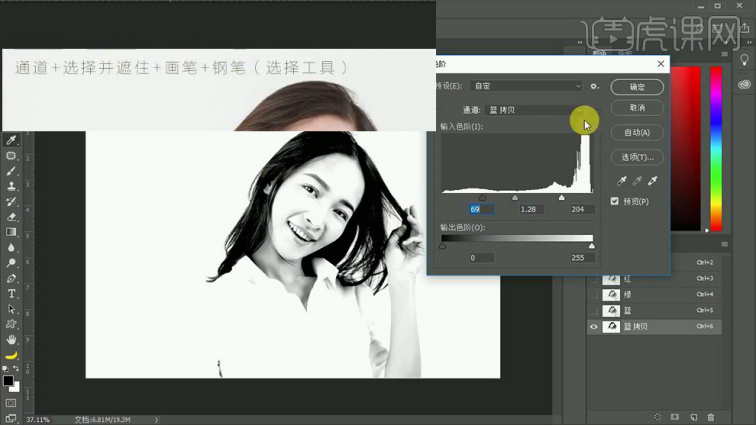This screenshot has width=756, height=426.
Task: Select the Dodge tool
Action: click(x=11, y=263)
